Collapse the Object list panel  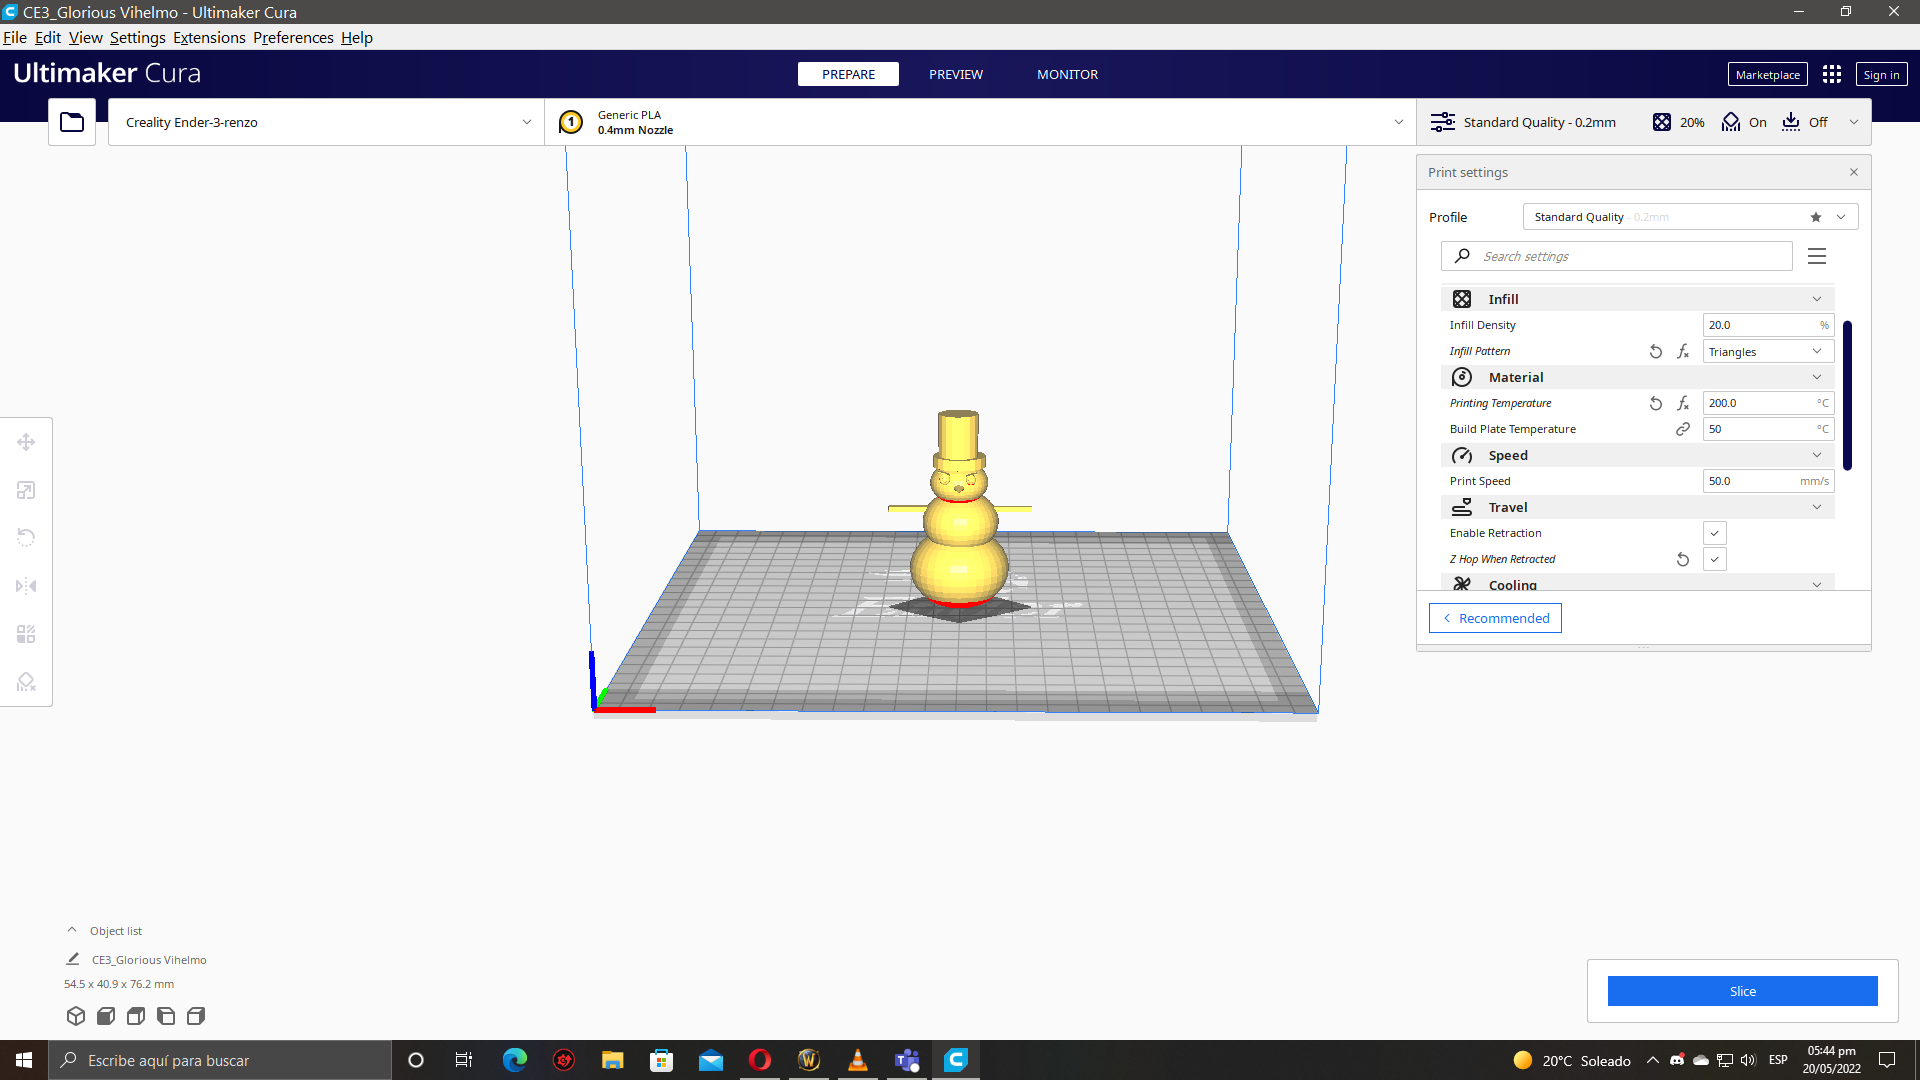(x=72, y=930)
